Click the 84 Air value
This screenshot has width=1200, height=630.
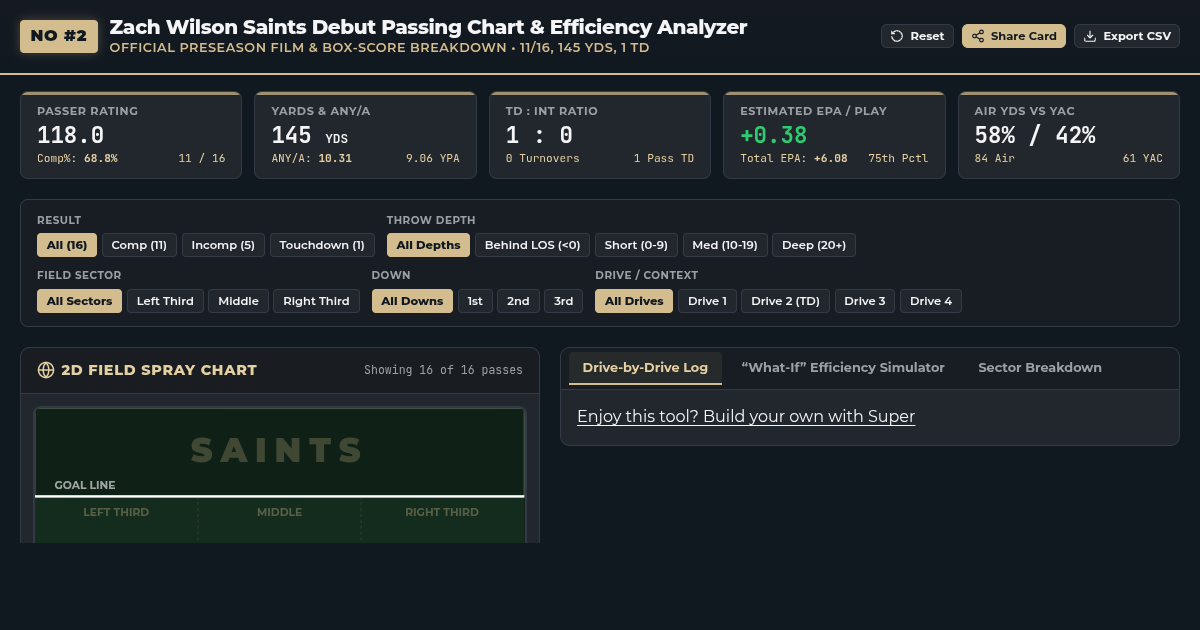[995, 158]
